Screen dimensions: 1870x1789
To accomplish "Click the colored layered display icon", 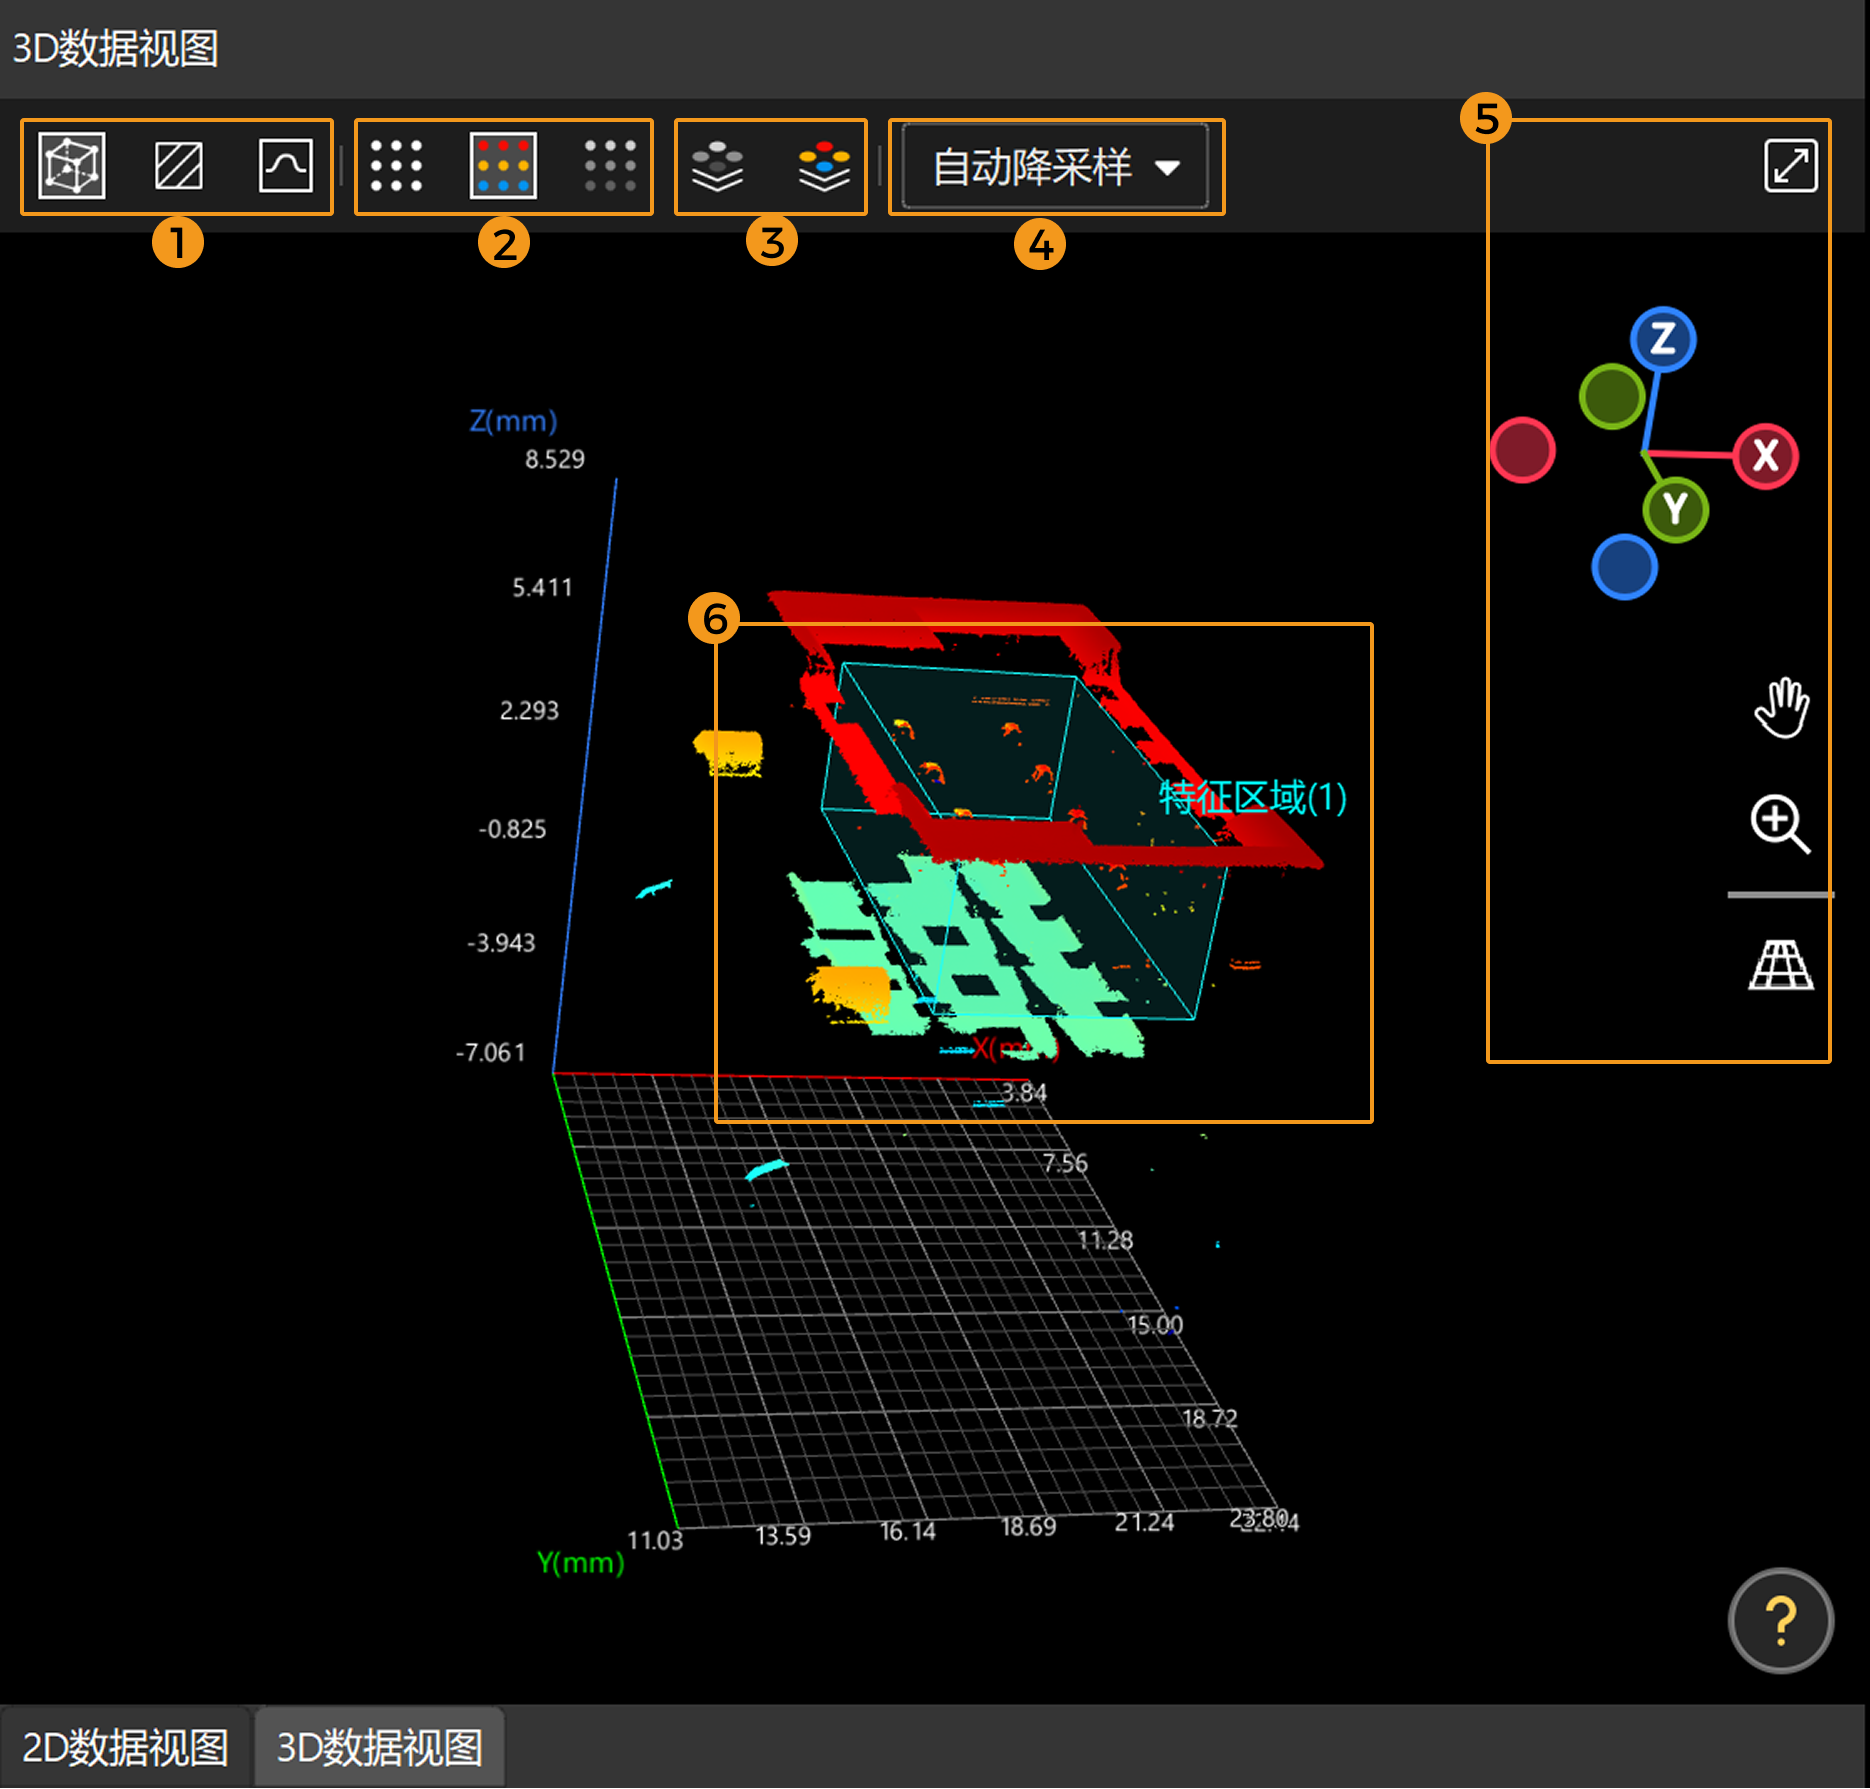I will 823,166.
